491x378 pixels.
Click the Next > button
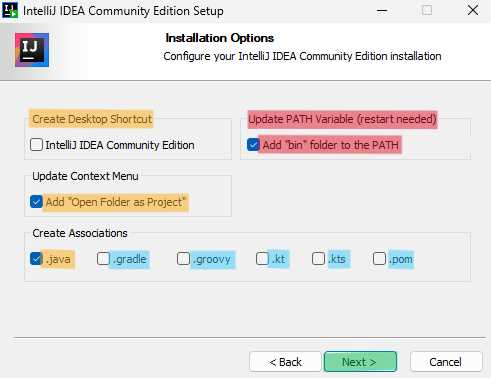click(x=360, y=361)
